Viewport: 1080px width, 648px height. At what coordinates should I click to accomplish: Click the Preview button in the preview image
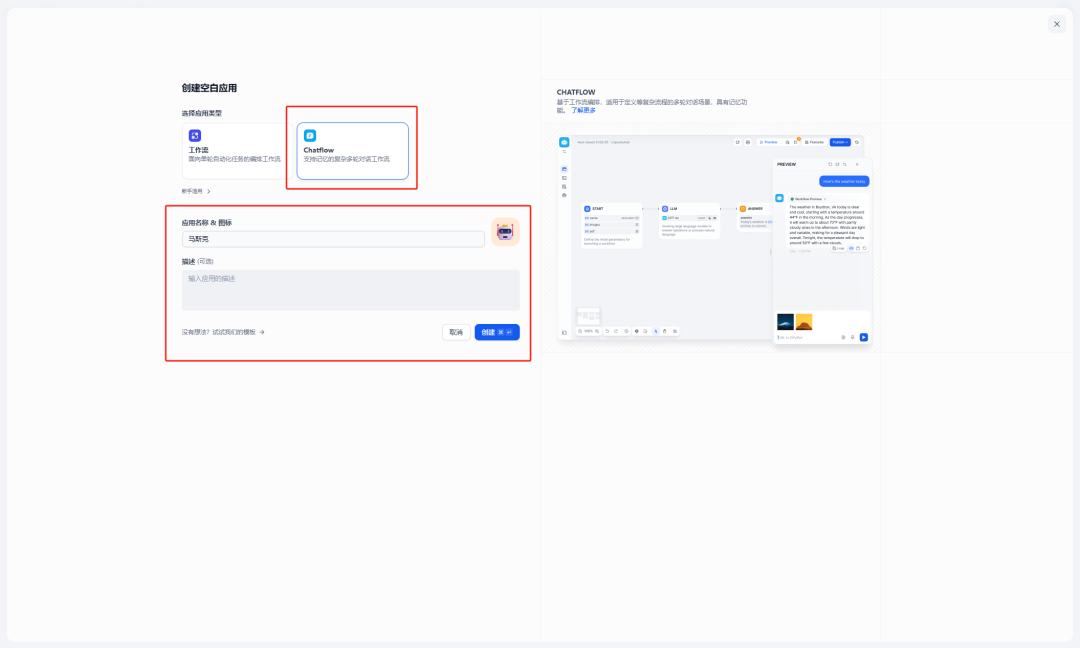coord(768,142)
